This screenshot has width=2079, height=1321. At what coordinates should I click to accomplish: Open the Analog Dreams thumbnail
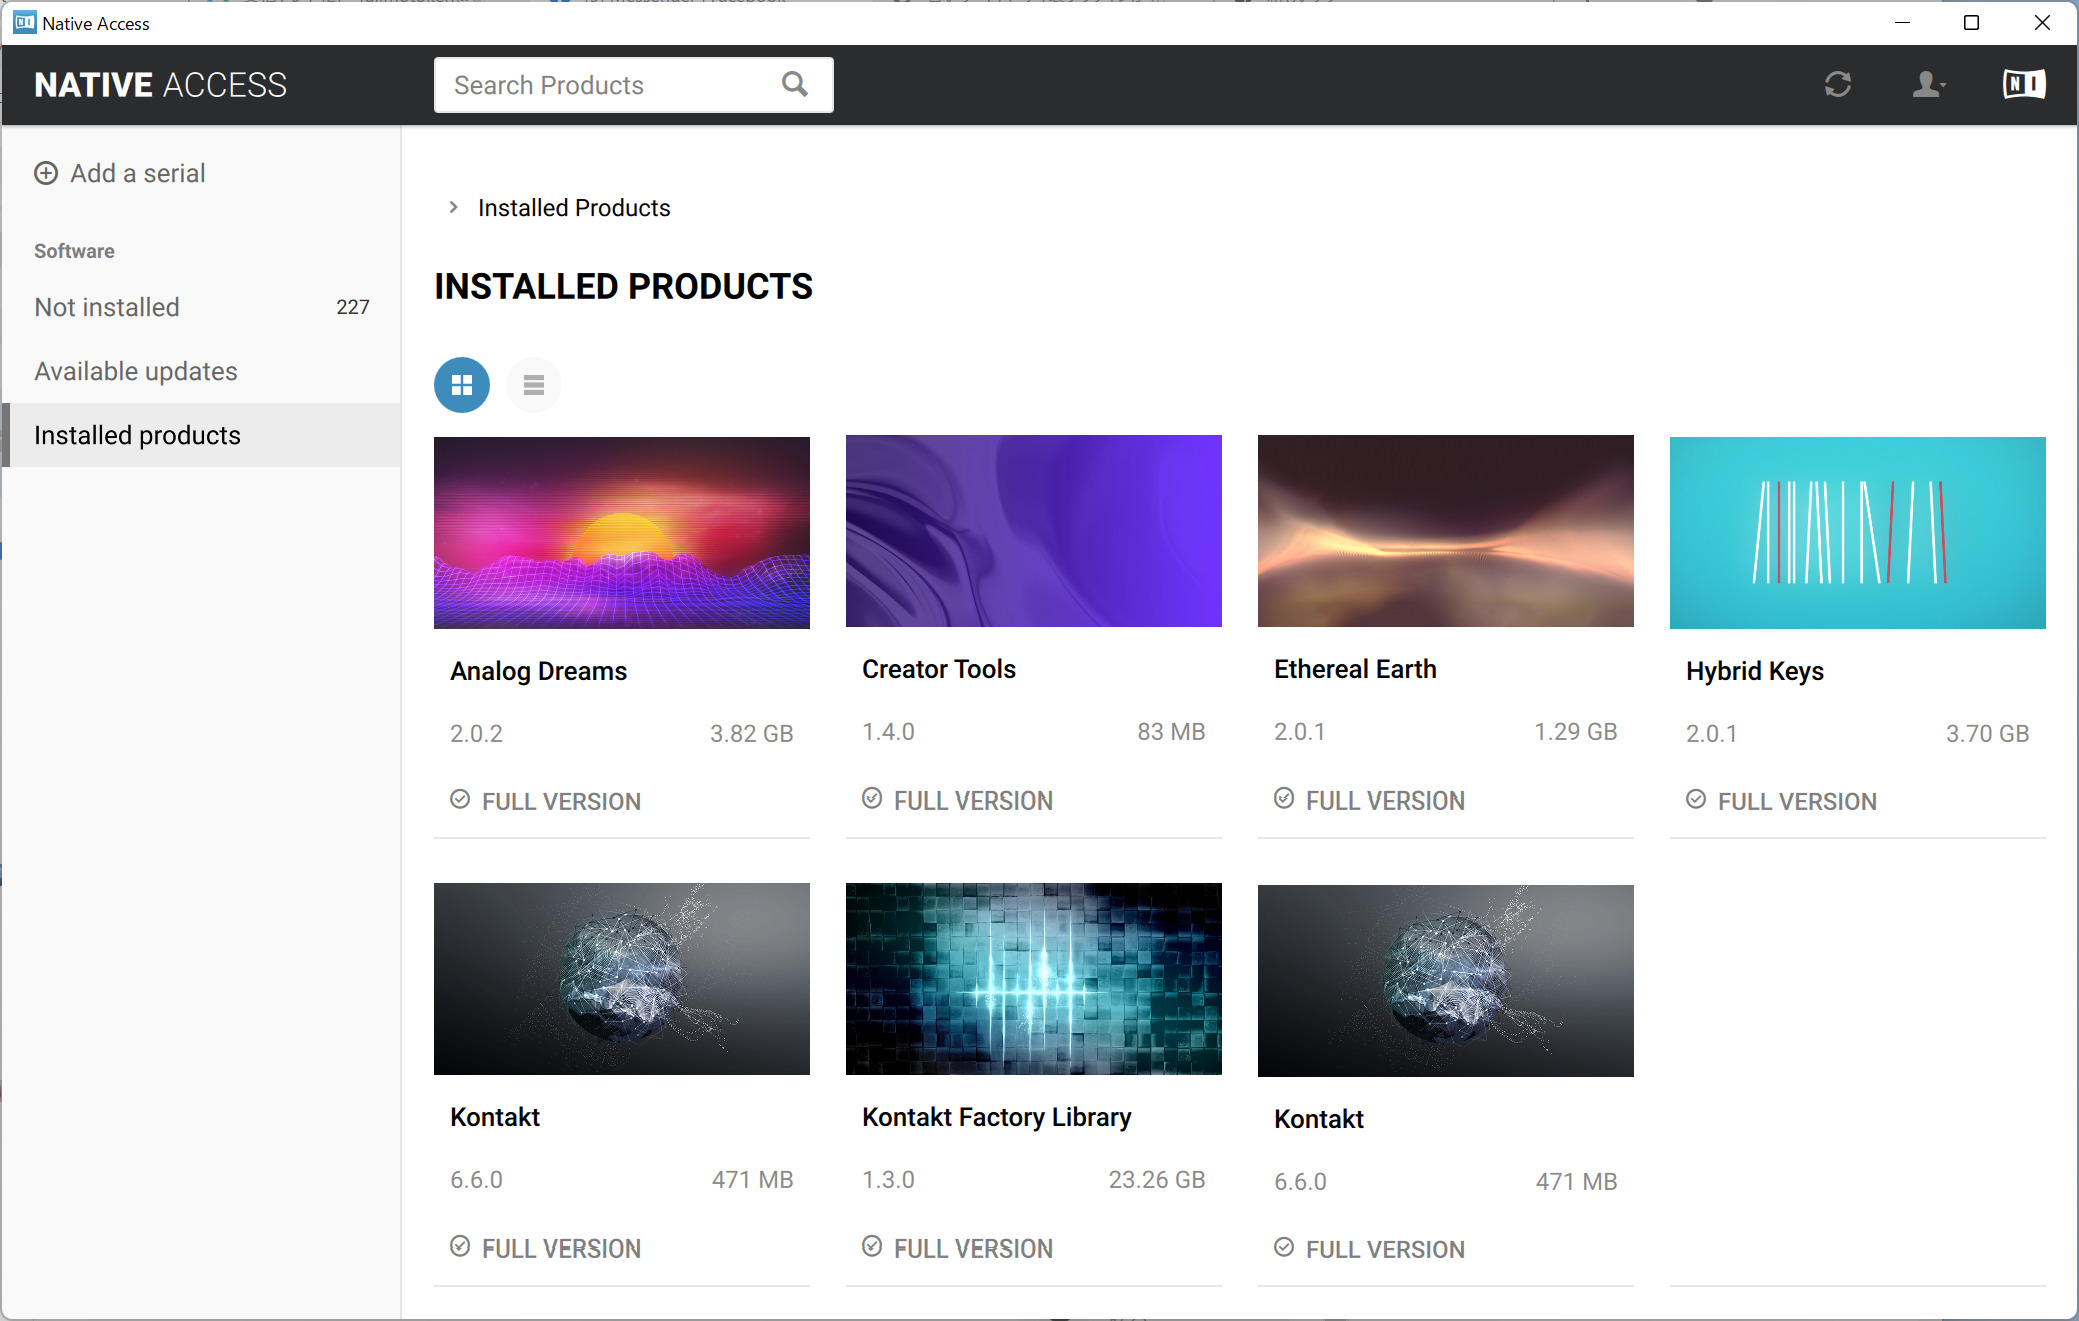[622, 532]
